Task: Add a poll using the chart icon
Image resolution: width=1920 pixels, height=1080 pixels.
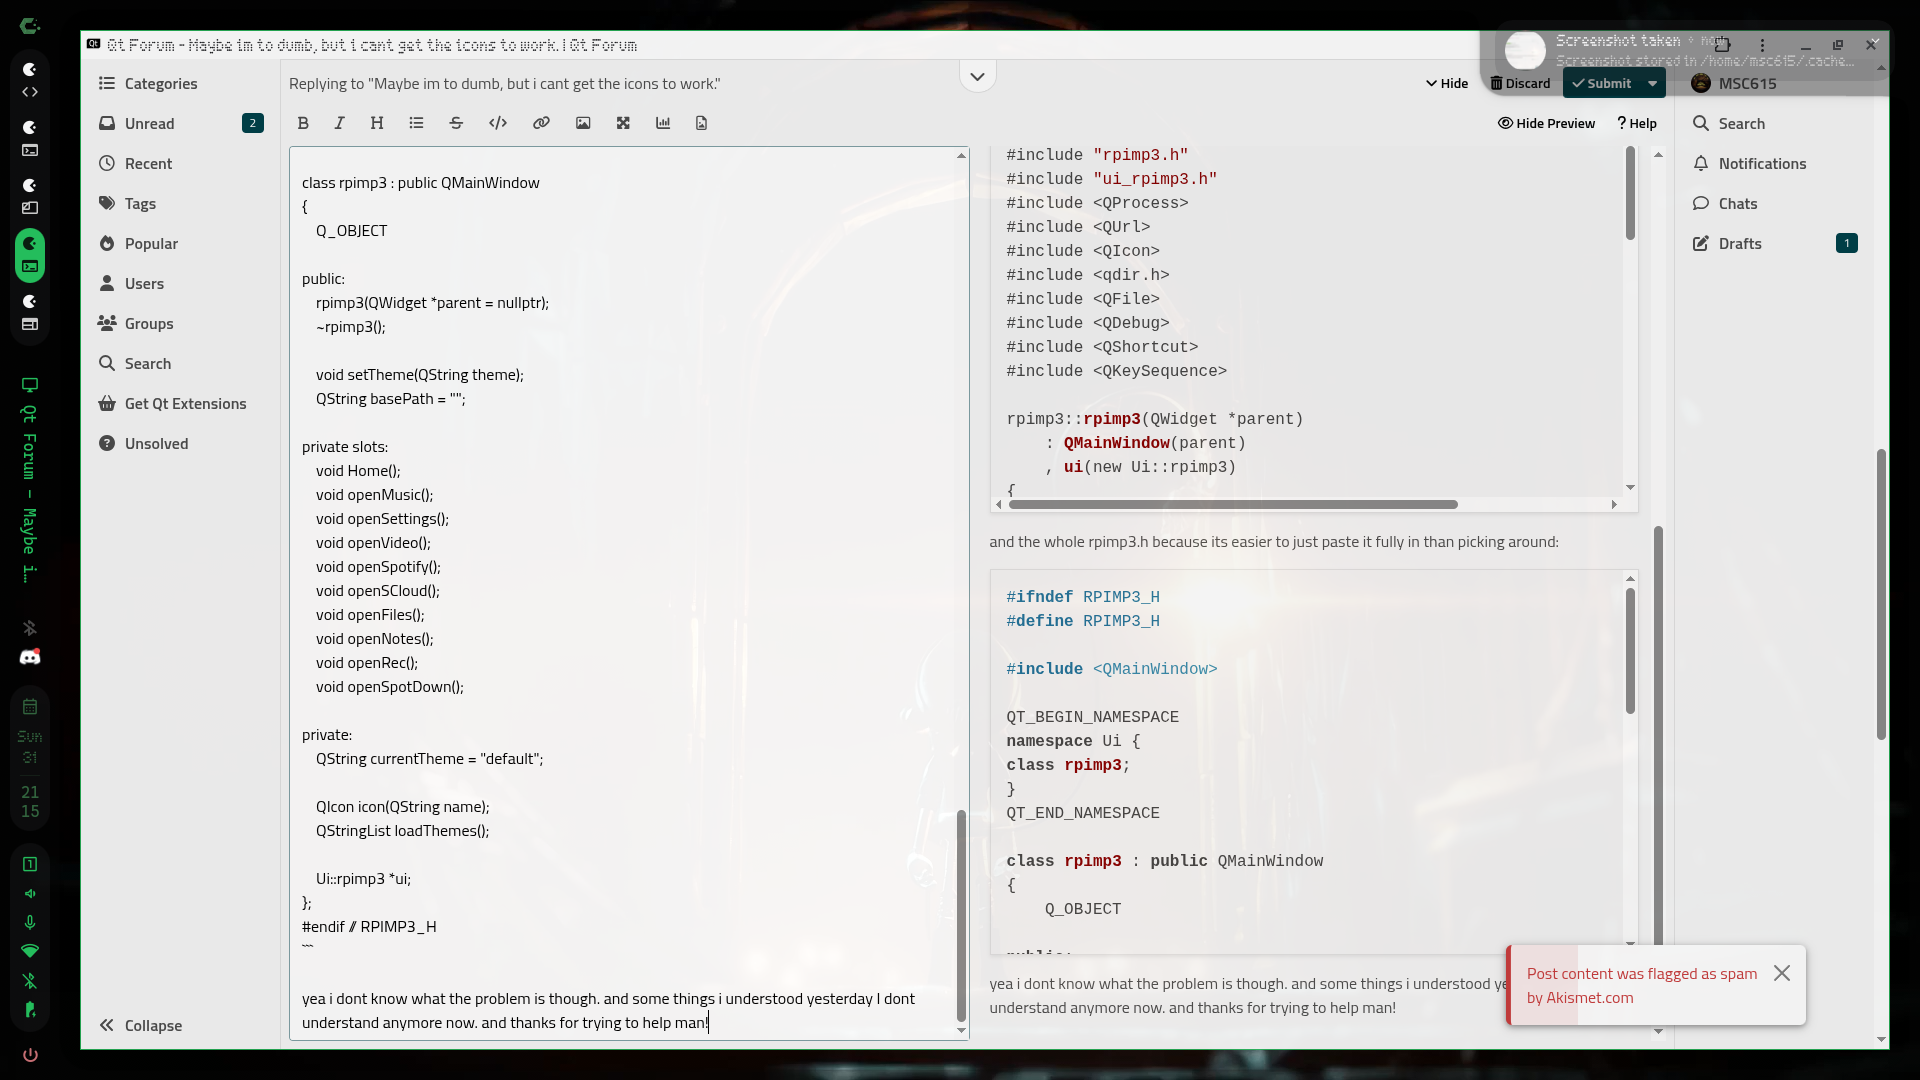Action: click(x=663, y=123)
